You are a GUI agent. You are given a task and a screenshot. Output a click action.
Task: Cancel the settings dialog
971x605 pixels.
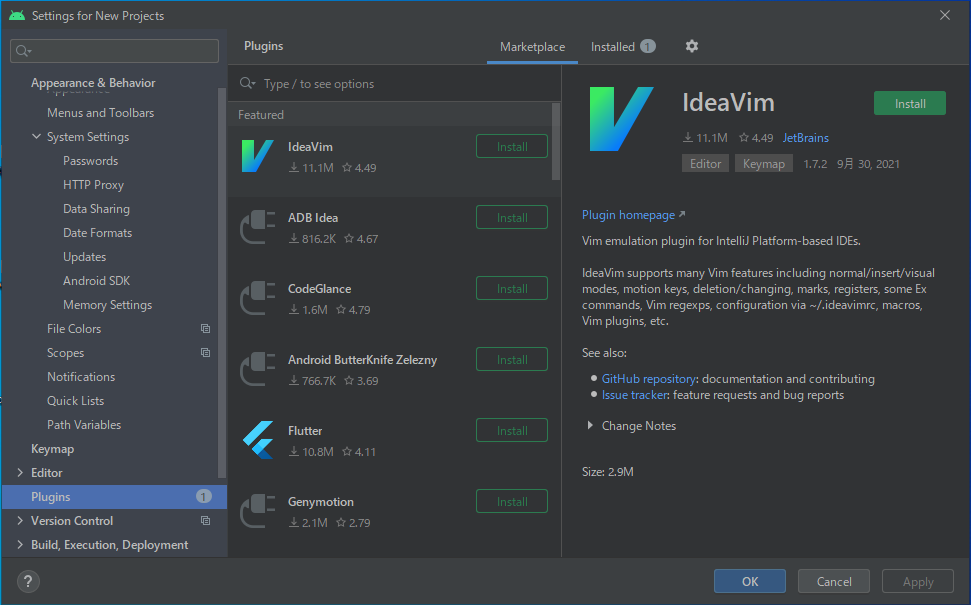(834, 581)
